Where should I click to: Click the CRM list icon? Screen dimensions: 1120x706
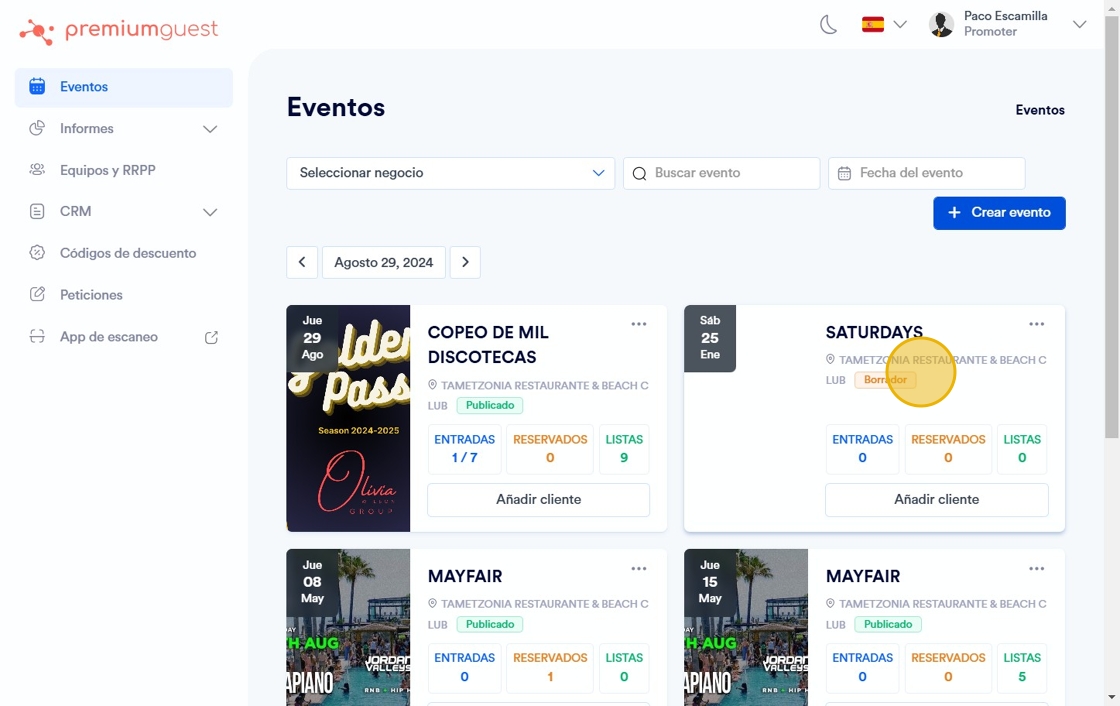(37, 212)
